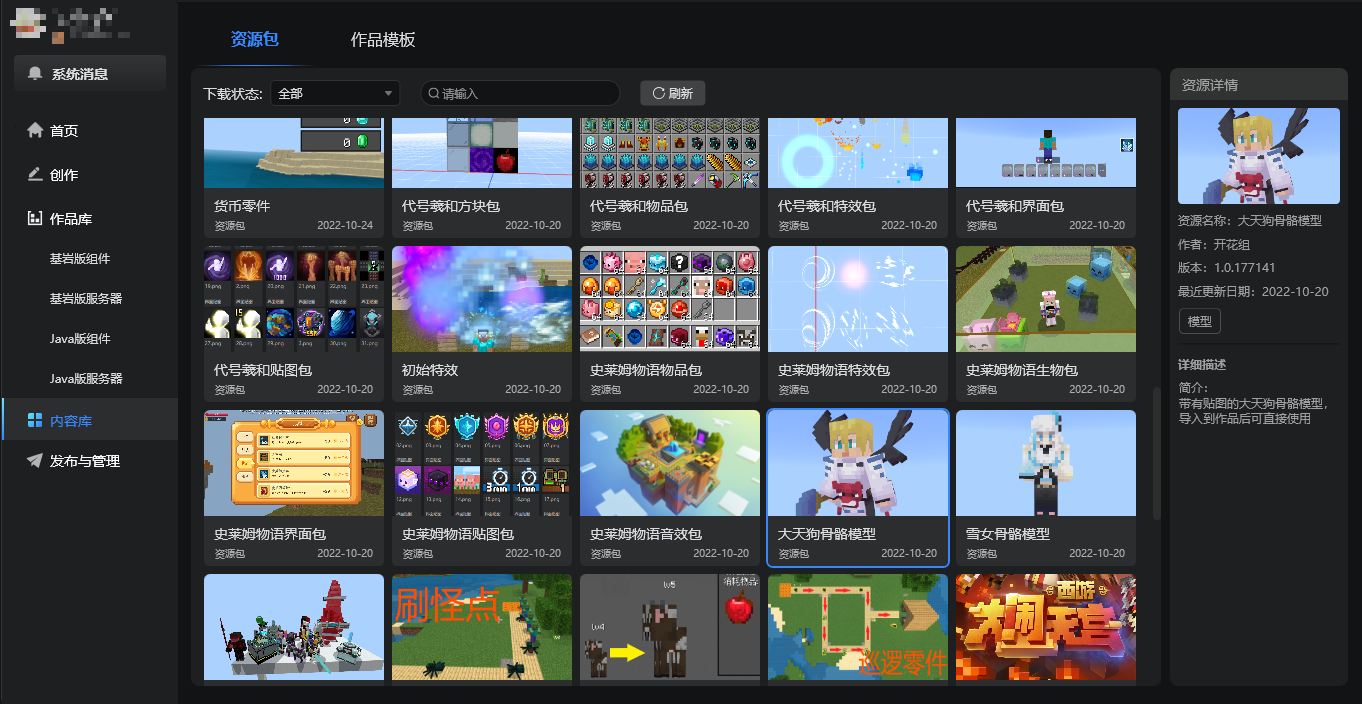Select the 雪女骨骼模型 resource card
Viewport: 1362px width, 704px height.
tap(1046, 488)
